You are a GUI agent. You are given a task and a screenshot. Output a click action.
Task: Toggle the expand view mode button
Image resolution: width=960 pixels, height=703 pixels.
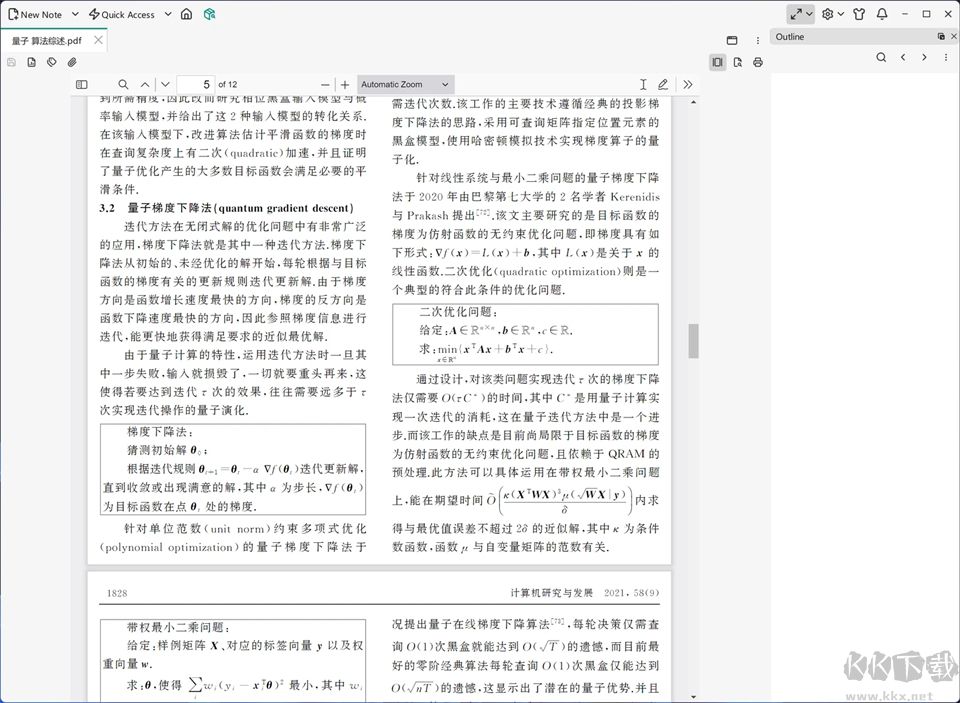(796, 14)
